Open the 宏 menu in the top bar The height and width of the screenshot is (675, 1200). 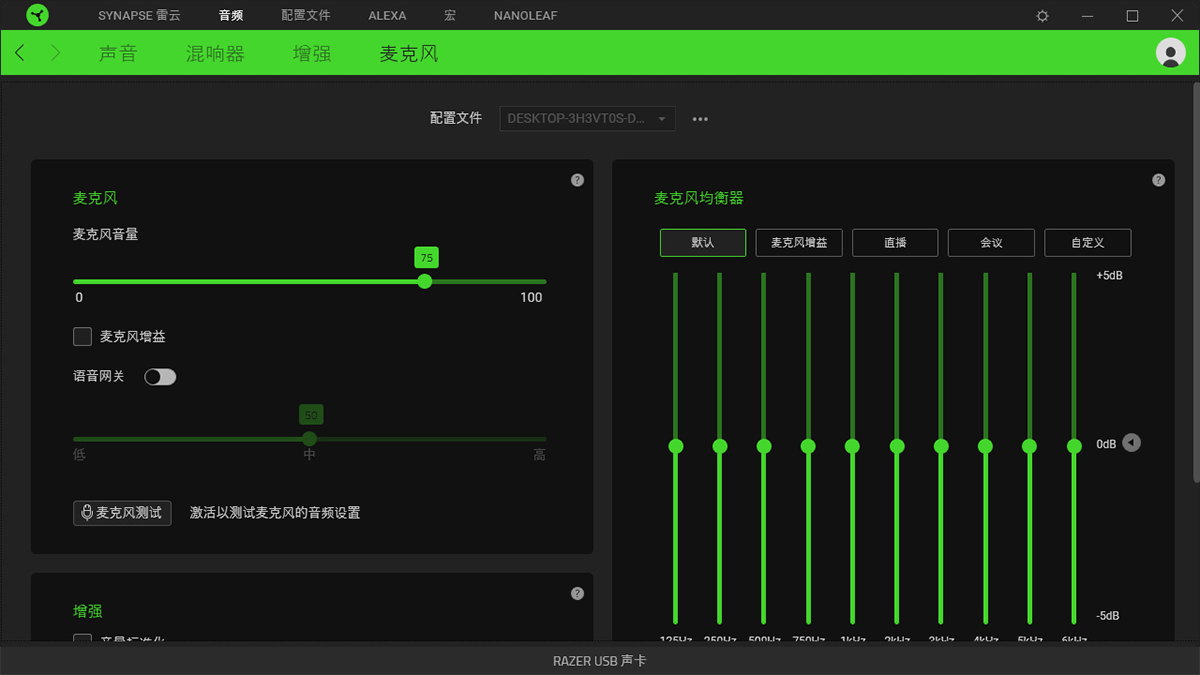point(450,16)
